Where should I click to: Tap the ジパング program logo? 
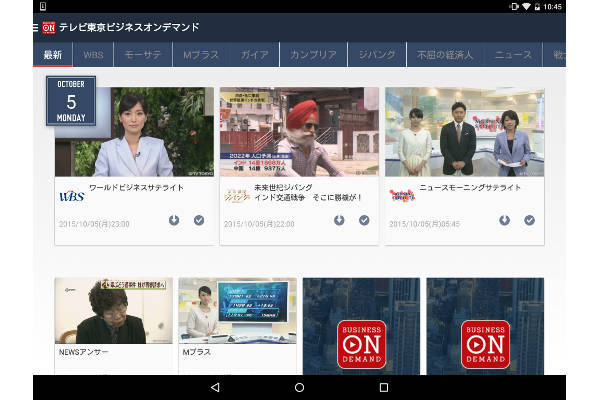(237, 196)
